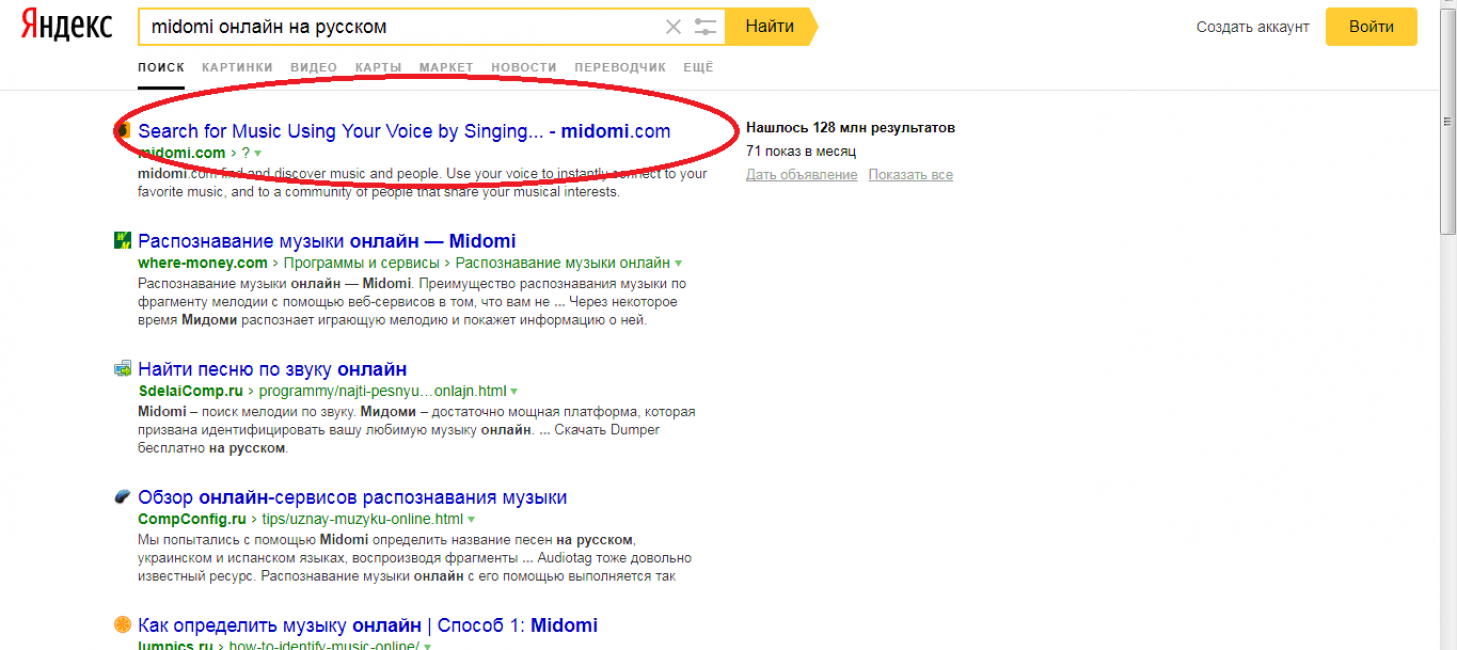Click the CompConfig.ru result favicon

click(123, 496)
